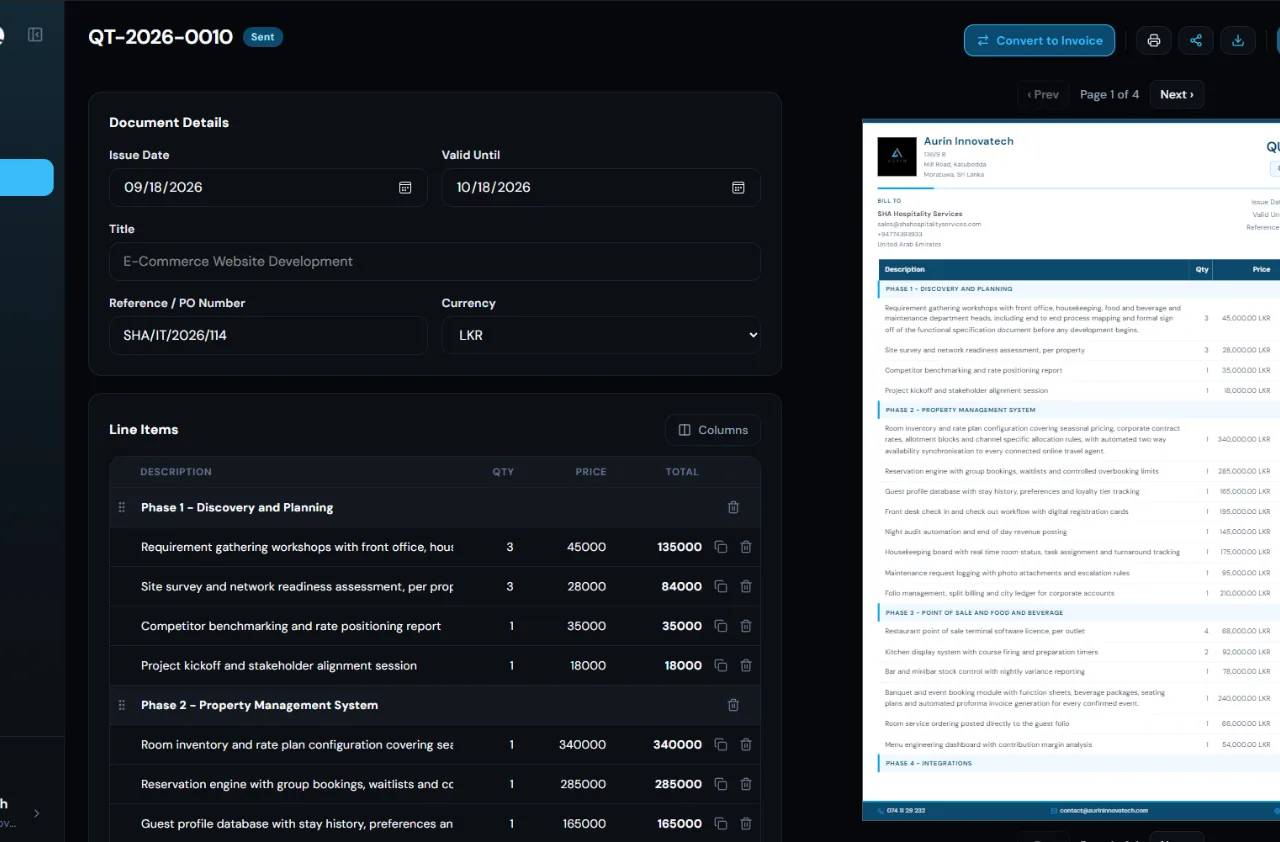The width and height of the screenshot is (1280, 842).
Task: Delete Project kickoff line item
Action: click(746, 665)
